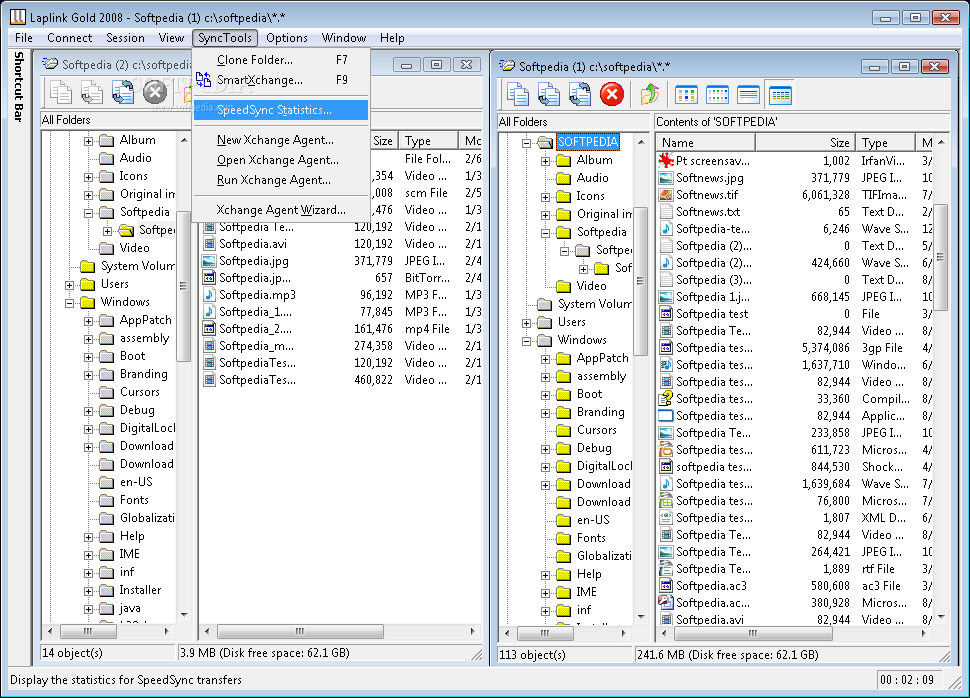970x698 pixels.
Task: Select Softpedia.ac... file in Softpedia (1) list
Action: point(794,603)
